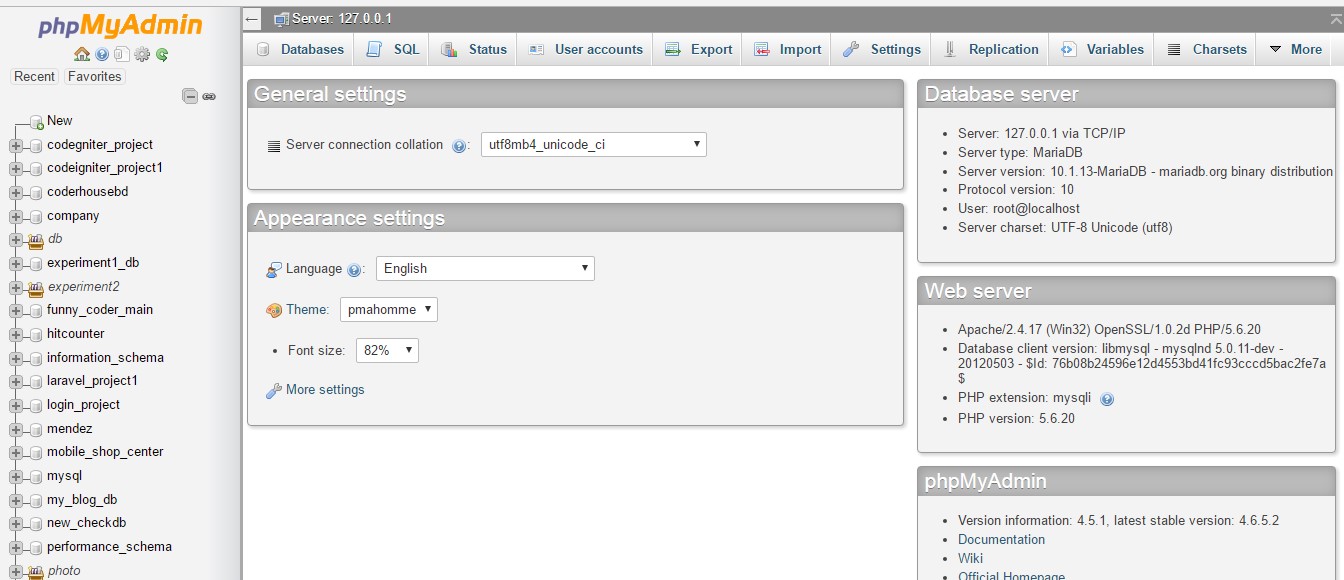Click the database icon for db
The image size is (1344, 580).
click(x=36, y=240)
